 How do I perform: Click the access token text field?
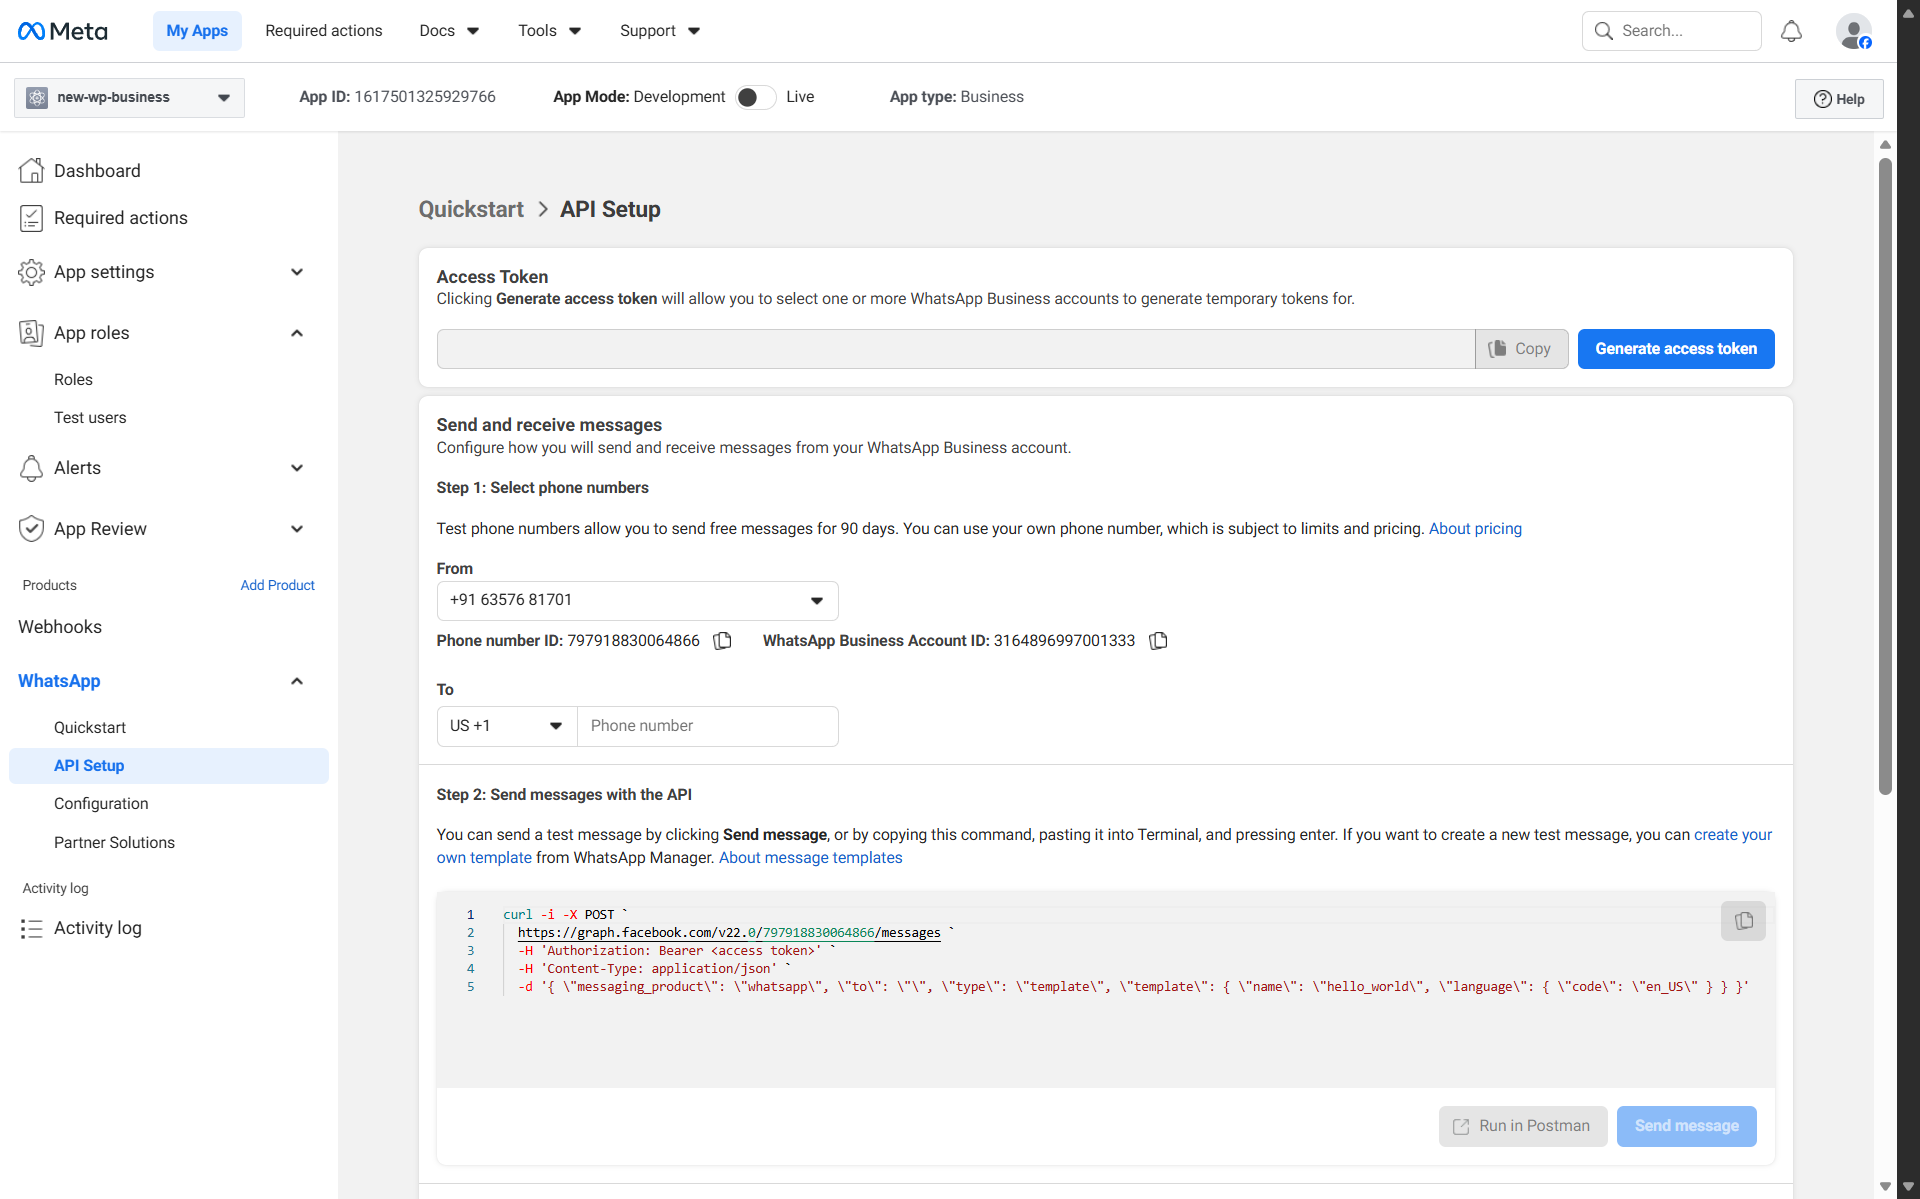click(x=956, y=349)
